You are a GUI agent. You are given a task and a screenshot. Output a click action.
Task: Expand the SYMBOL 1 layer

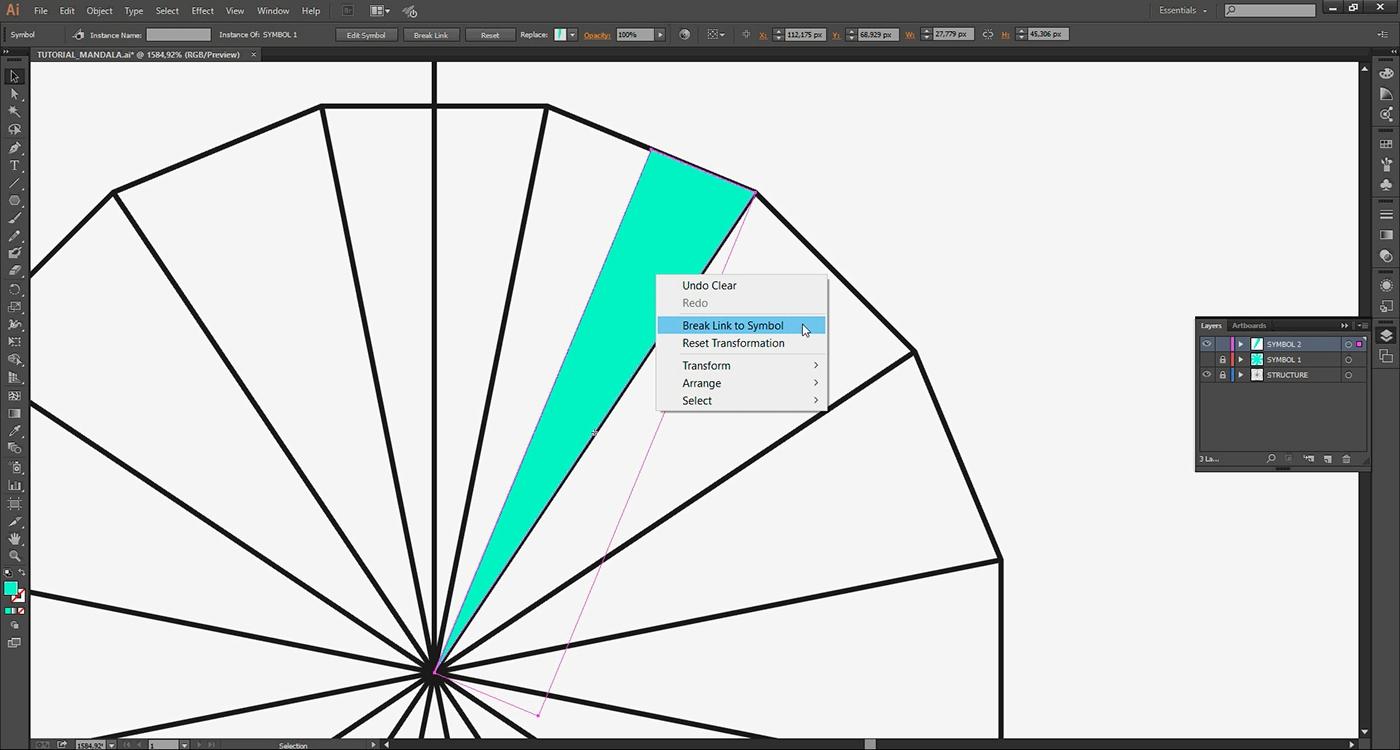(x=1241, y=360)
